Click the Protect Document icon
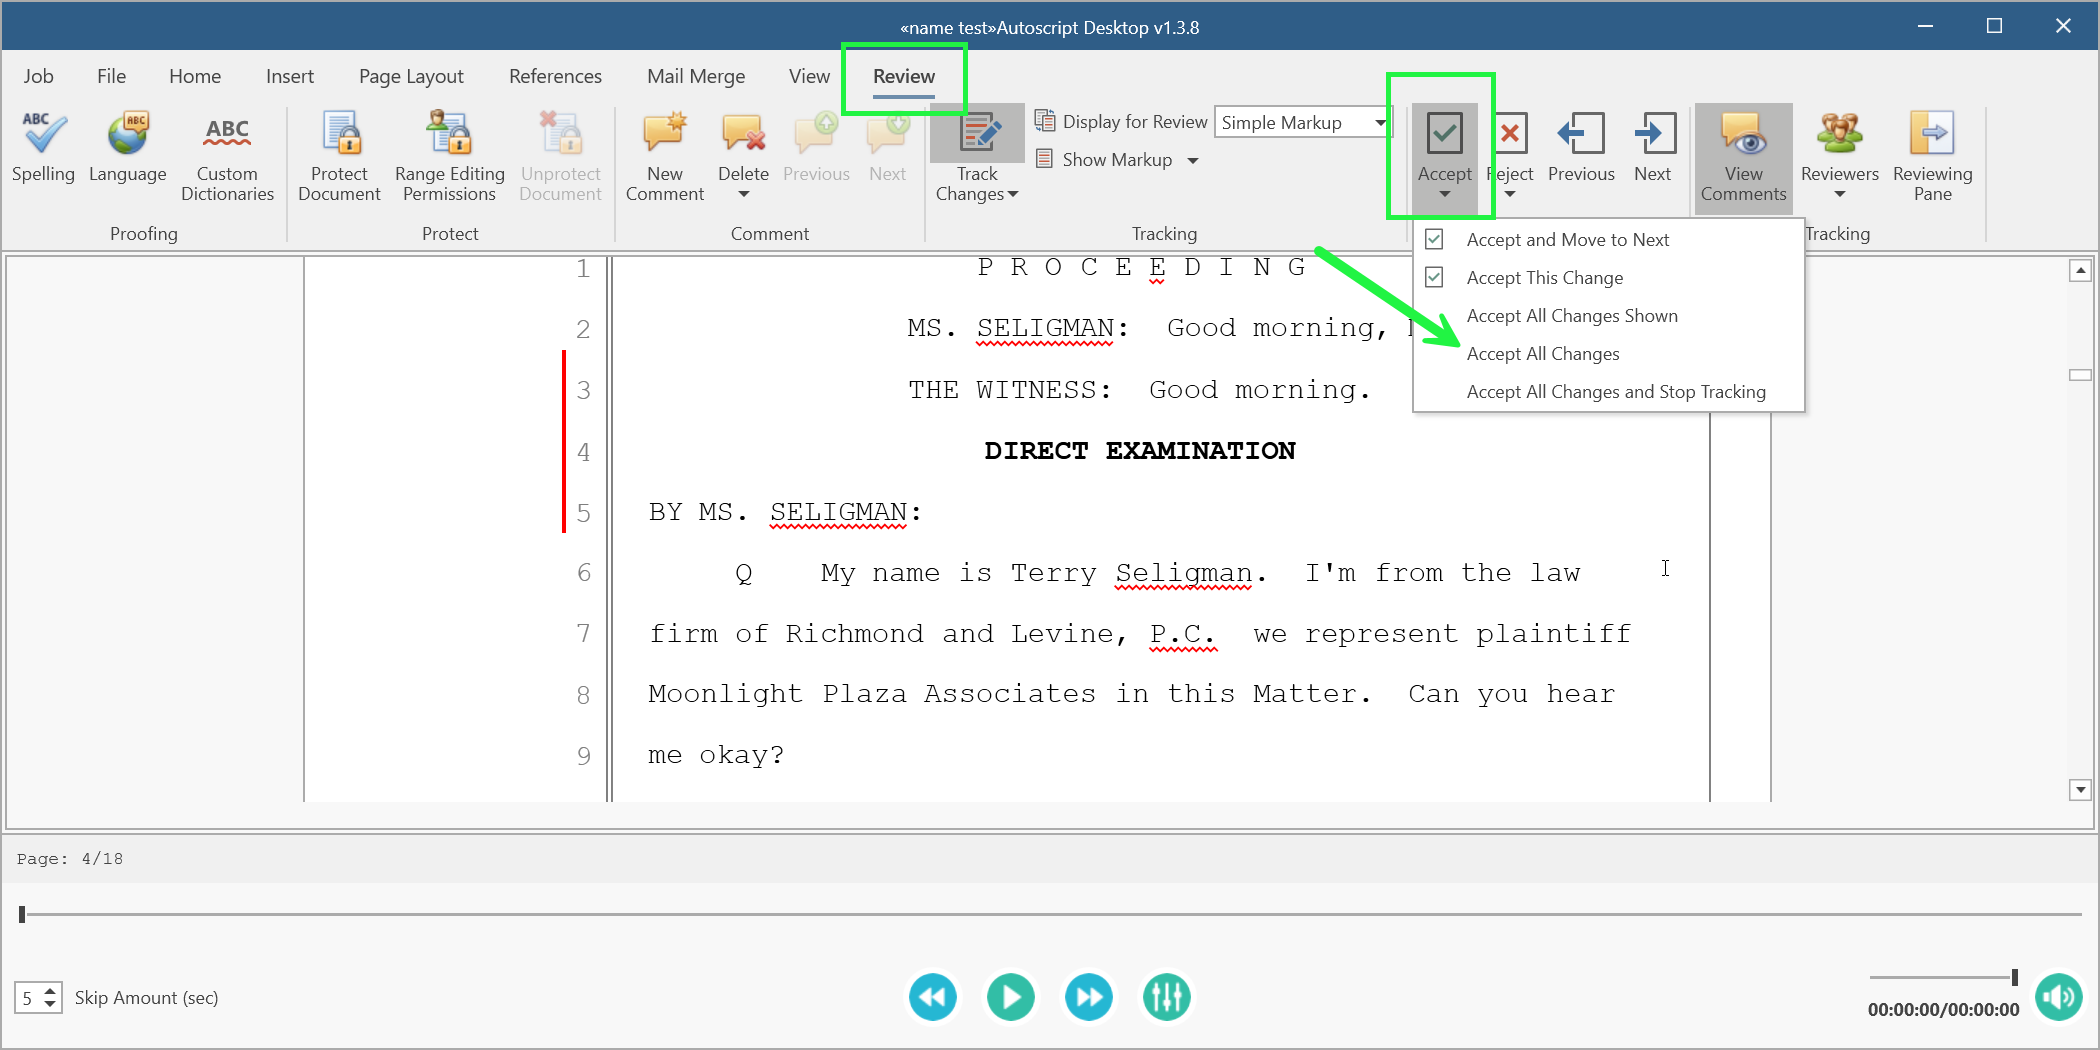Image resolution: width=2100 pixels, height=1050 pixels. [x=339, y=157]
